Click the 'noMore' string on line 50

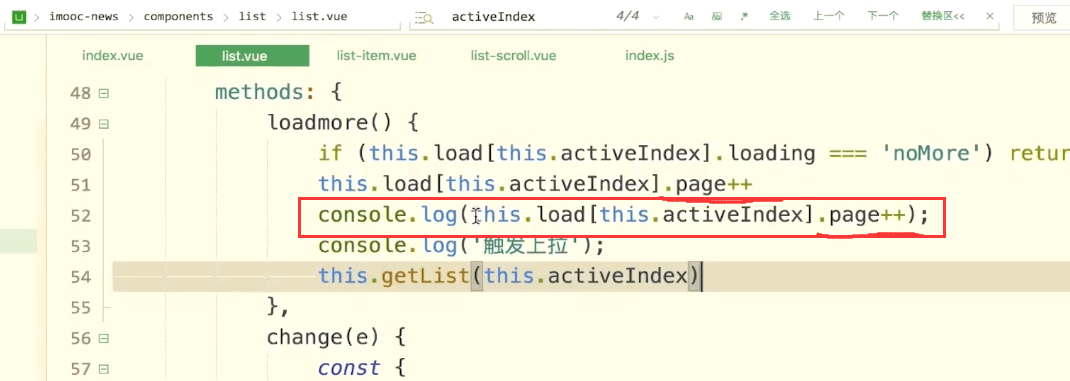point(934,154)
